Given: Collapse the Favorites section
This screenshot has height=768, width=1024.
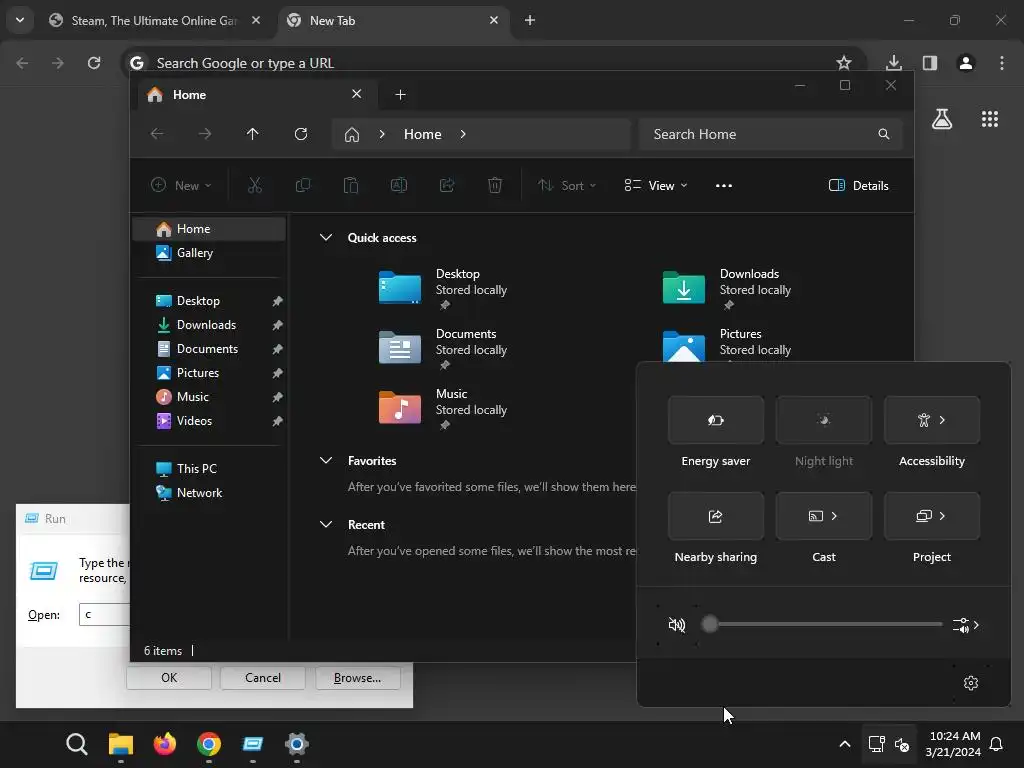Looking at the screenshot, I should pyautogui.click(x=326, y=460).
